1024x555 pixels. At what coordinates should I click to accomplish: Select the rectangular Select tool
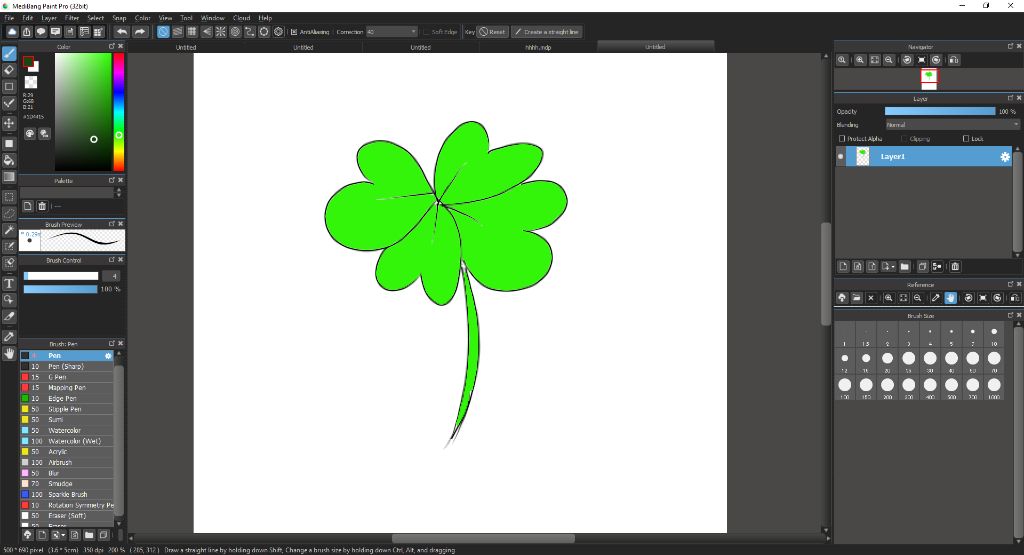coord(9,197)
